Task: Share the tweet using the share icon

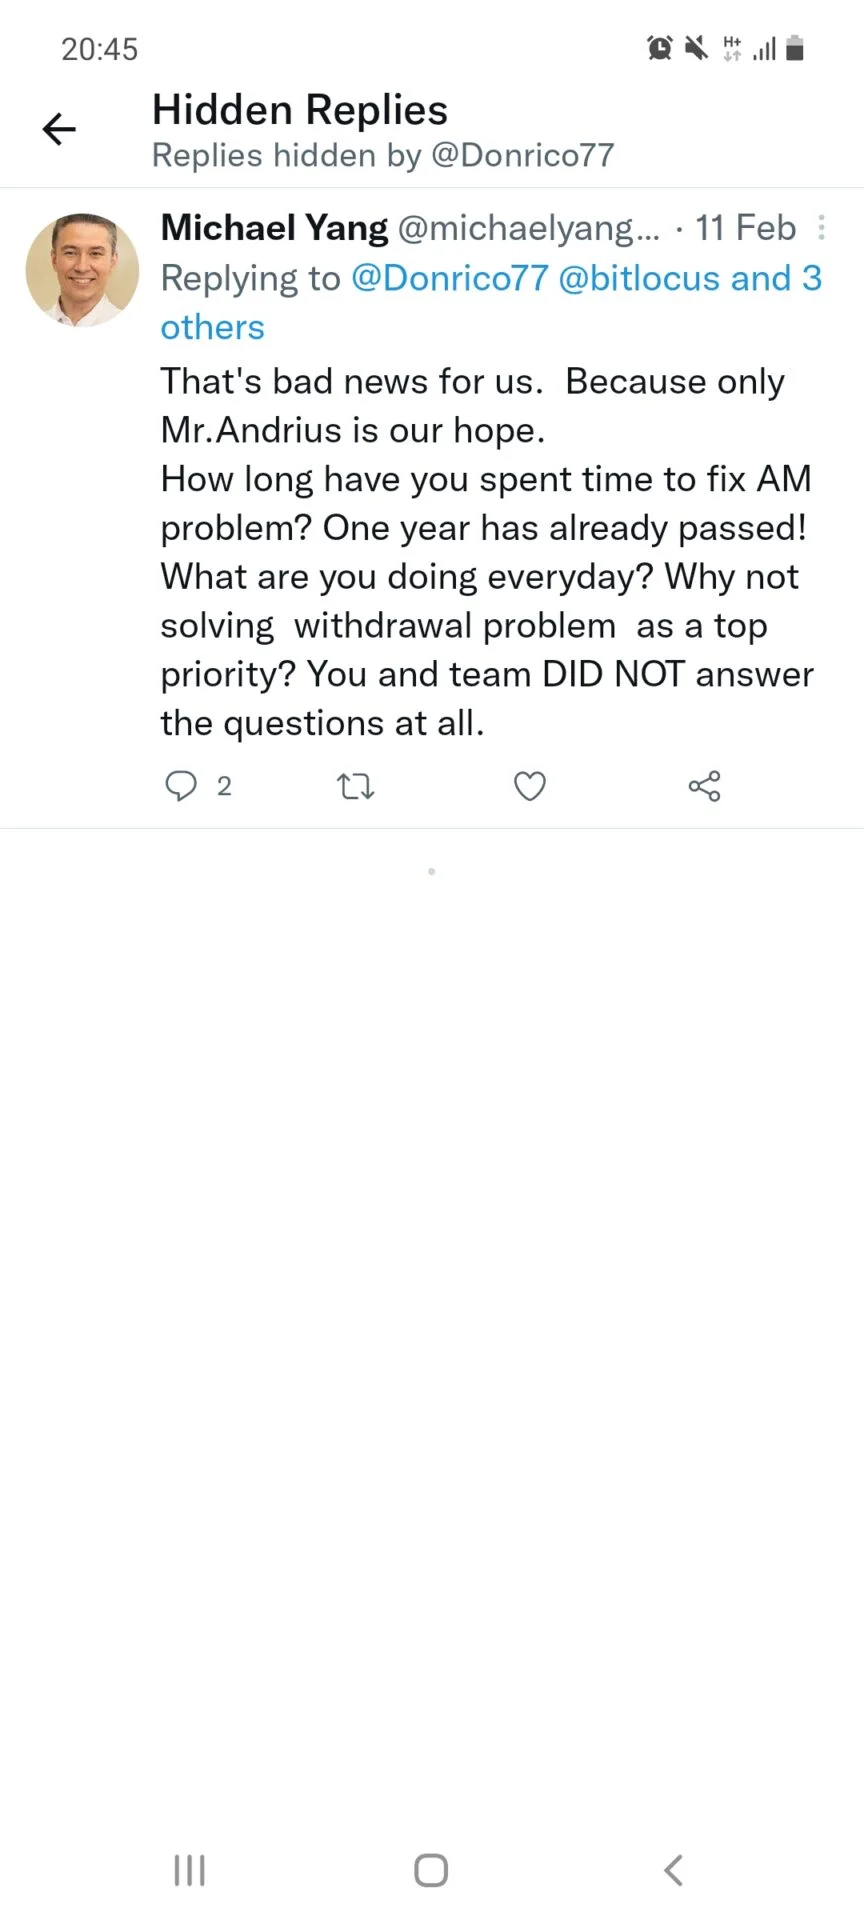Action: click(705, 786)
